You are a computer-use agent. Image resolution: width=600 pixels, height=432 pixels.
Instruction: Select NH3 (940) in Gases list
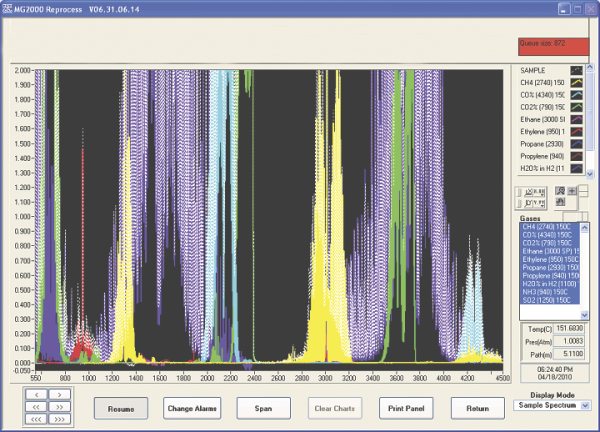(550, 292)
